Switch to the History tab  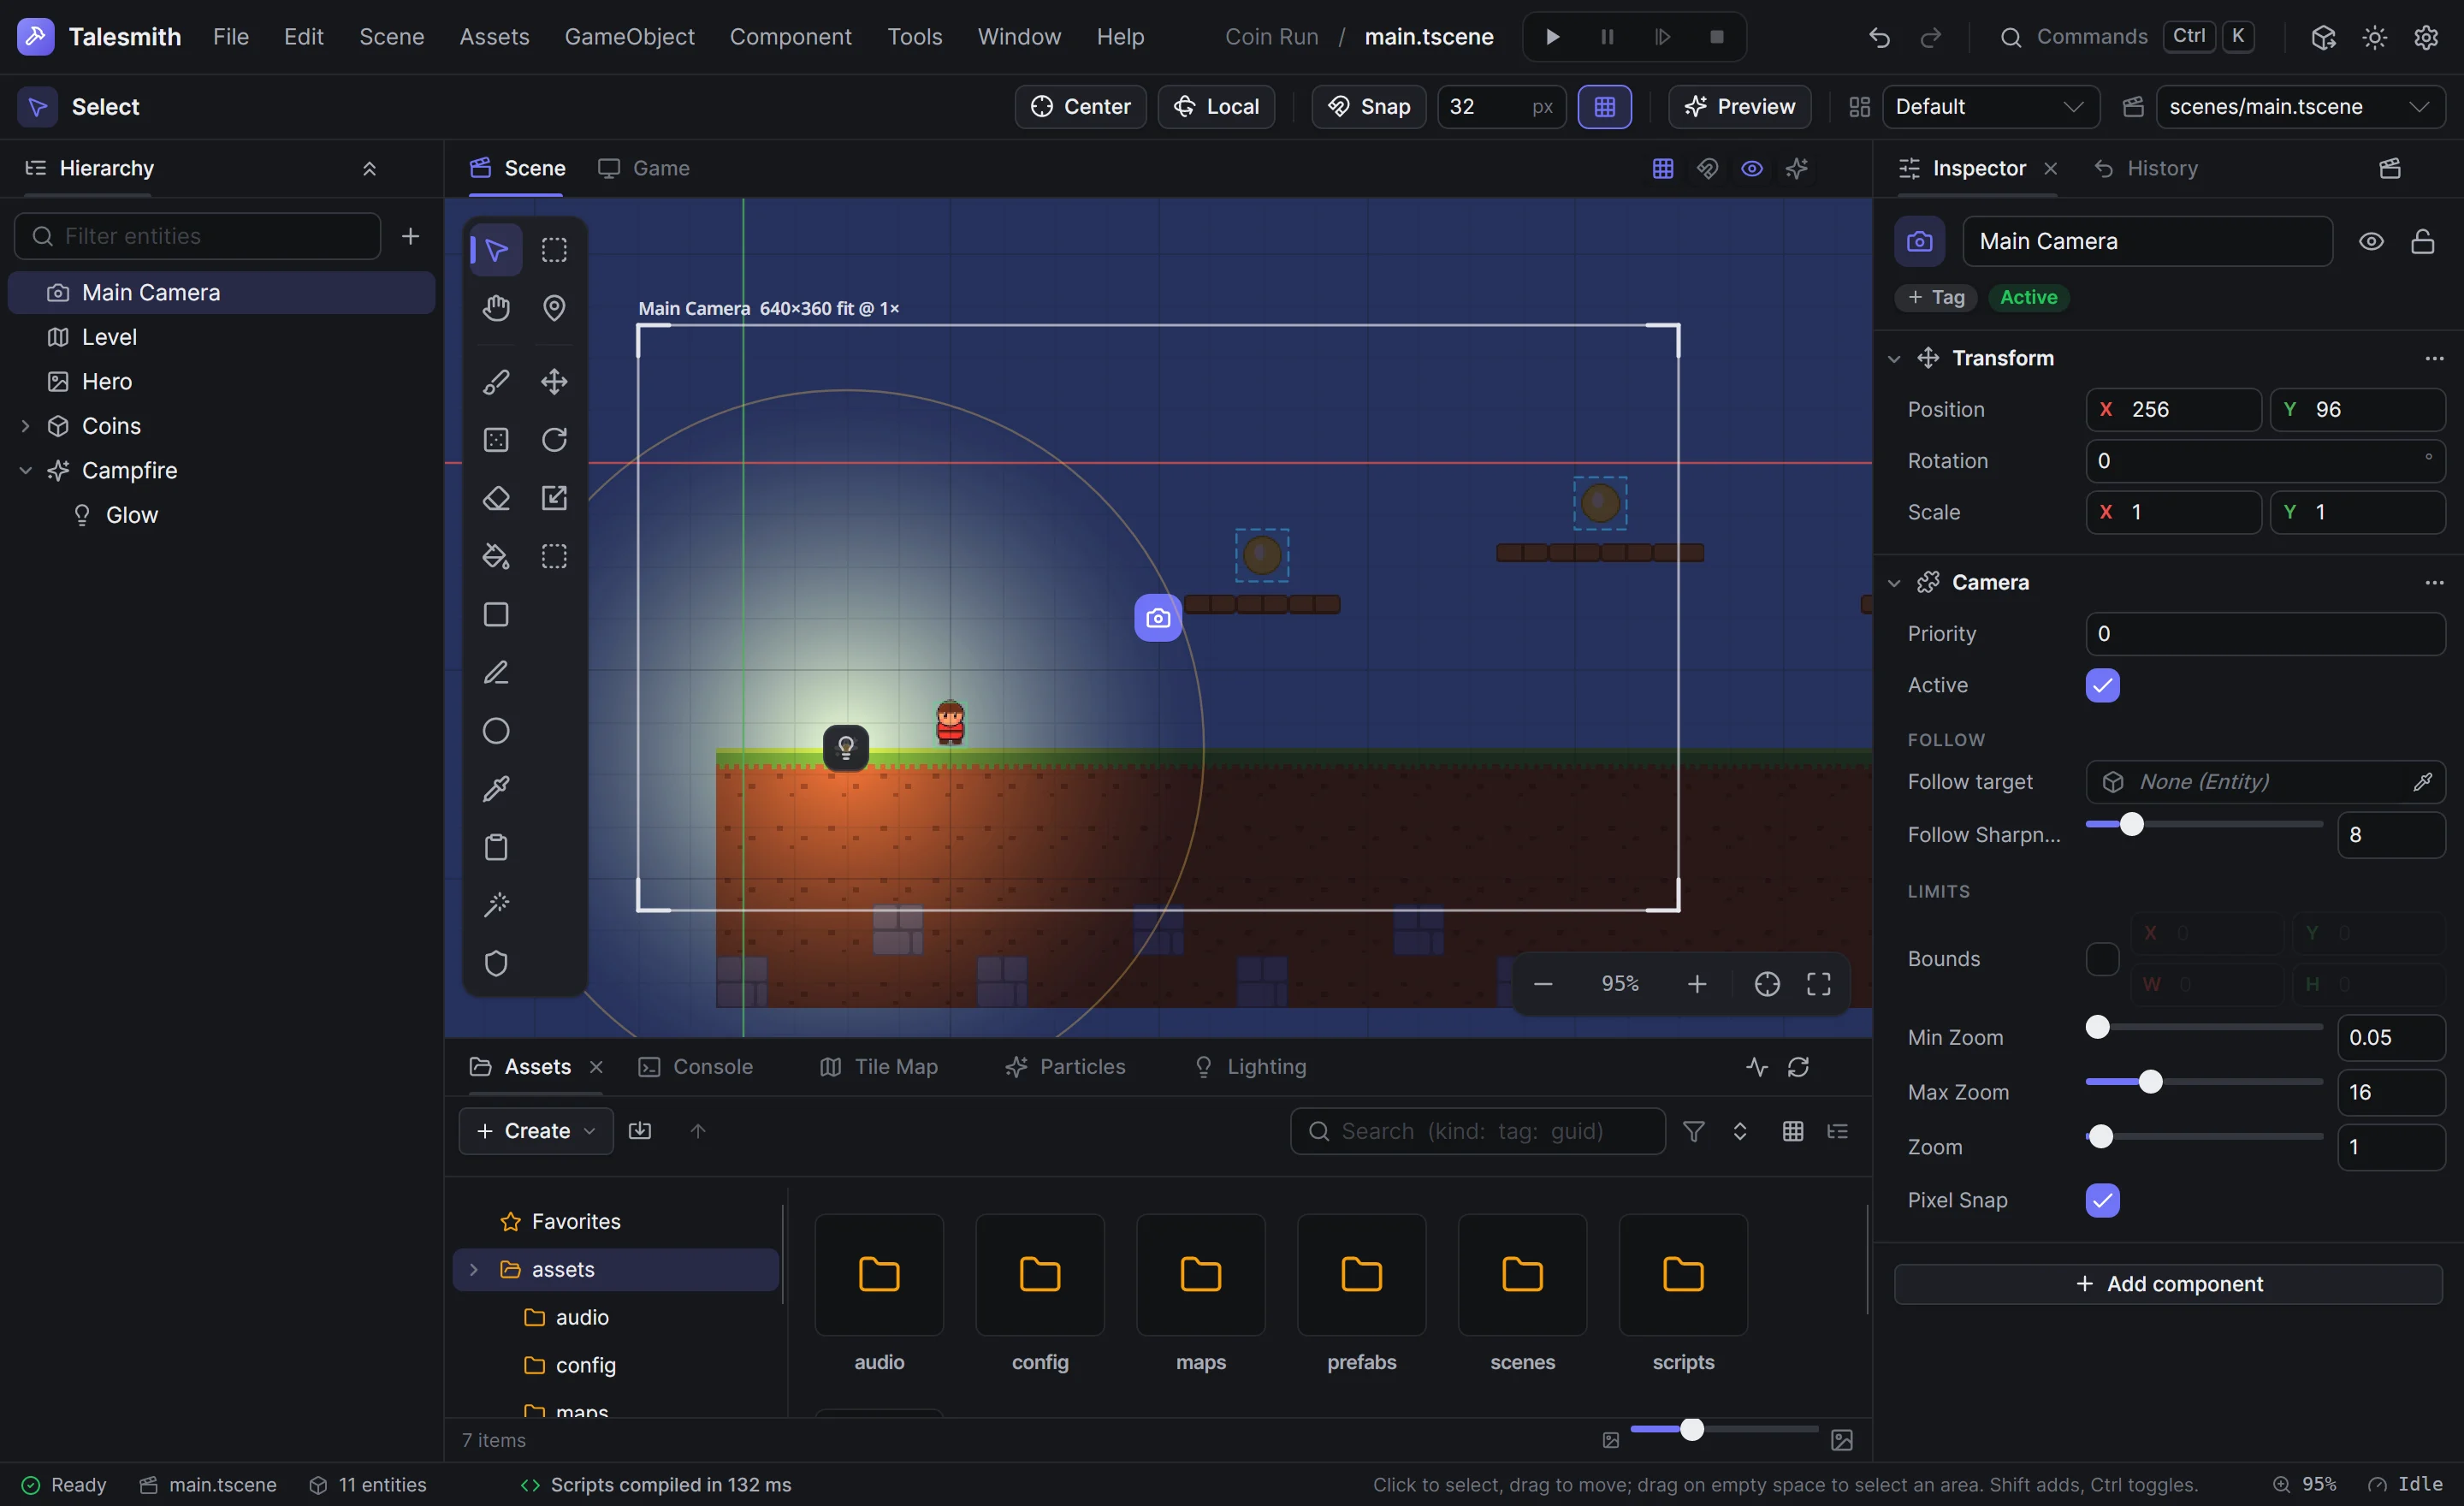(x=2146, y=168)
